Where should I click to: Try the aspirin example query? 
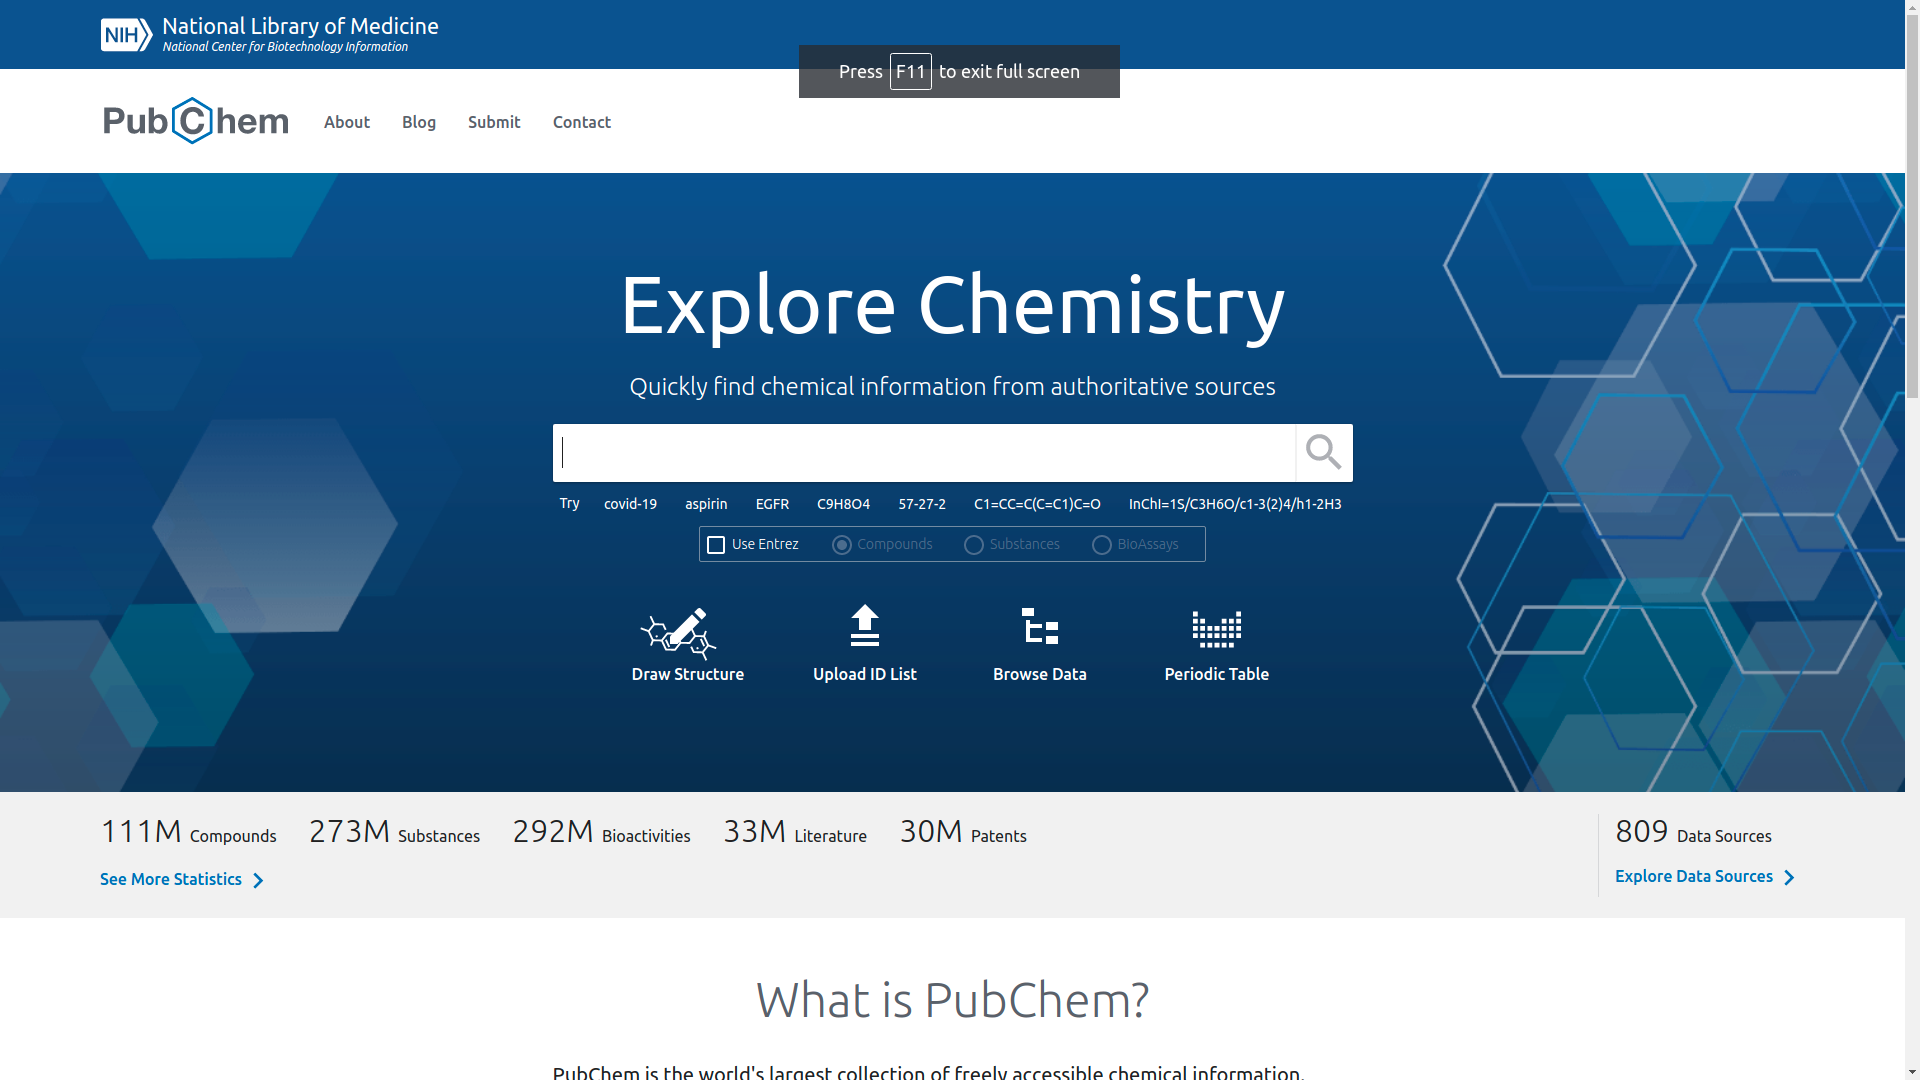click(x=705, y=504)
